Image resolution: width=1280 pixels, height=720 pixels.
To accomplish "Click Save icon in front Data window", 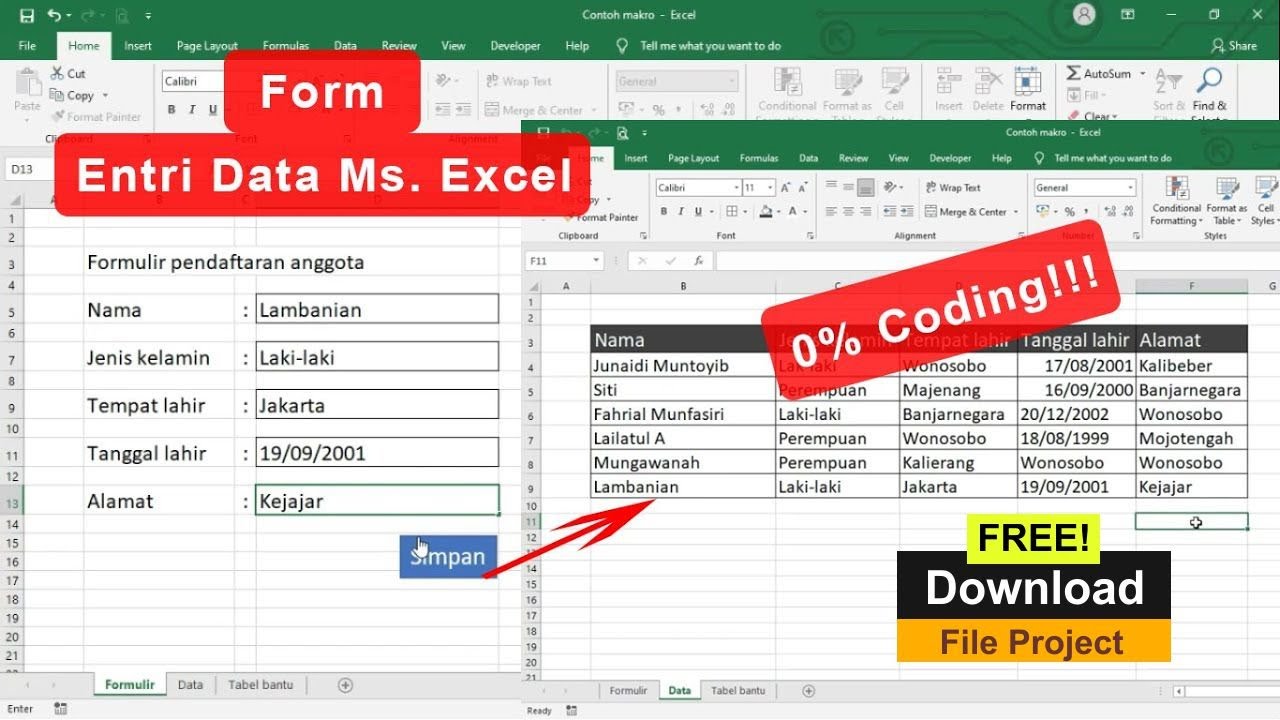I will click(544, 132).
